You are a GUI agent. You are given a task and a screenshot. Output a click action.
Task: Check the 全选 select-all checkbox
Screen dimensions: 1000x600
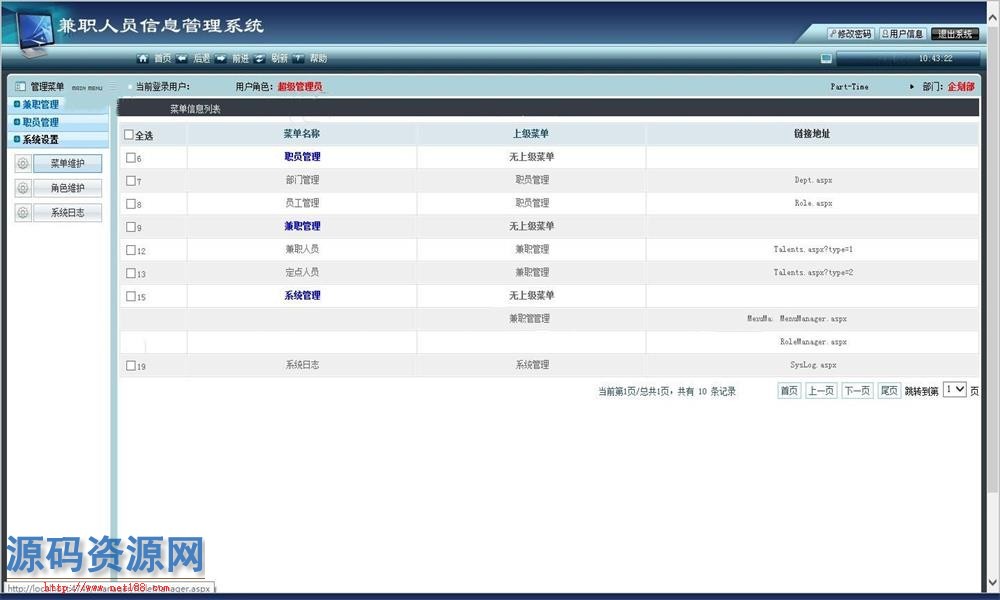click(x=129, y=135)
